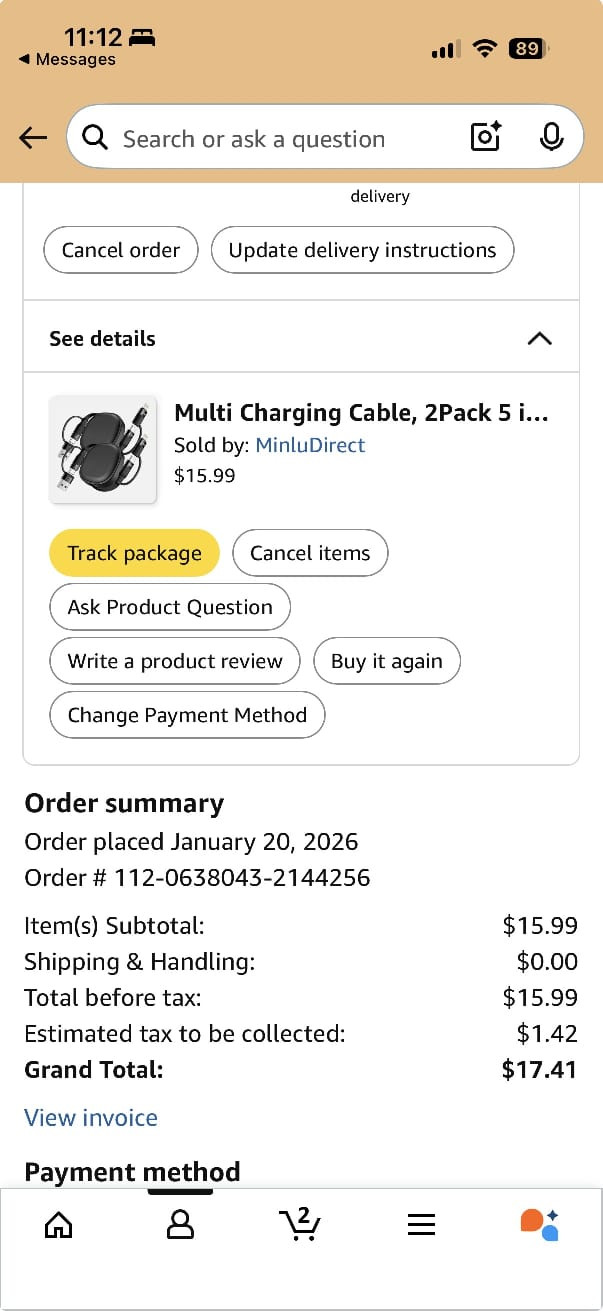Return to Messages app
The width and height of the screenshot is (603, 1311).
[x=67, y=60]
